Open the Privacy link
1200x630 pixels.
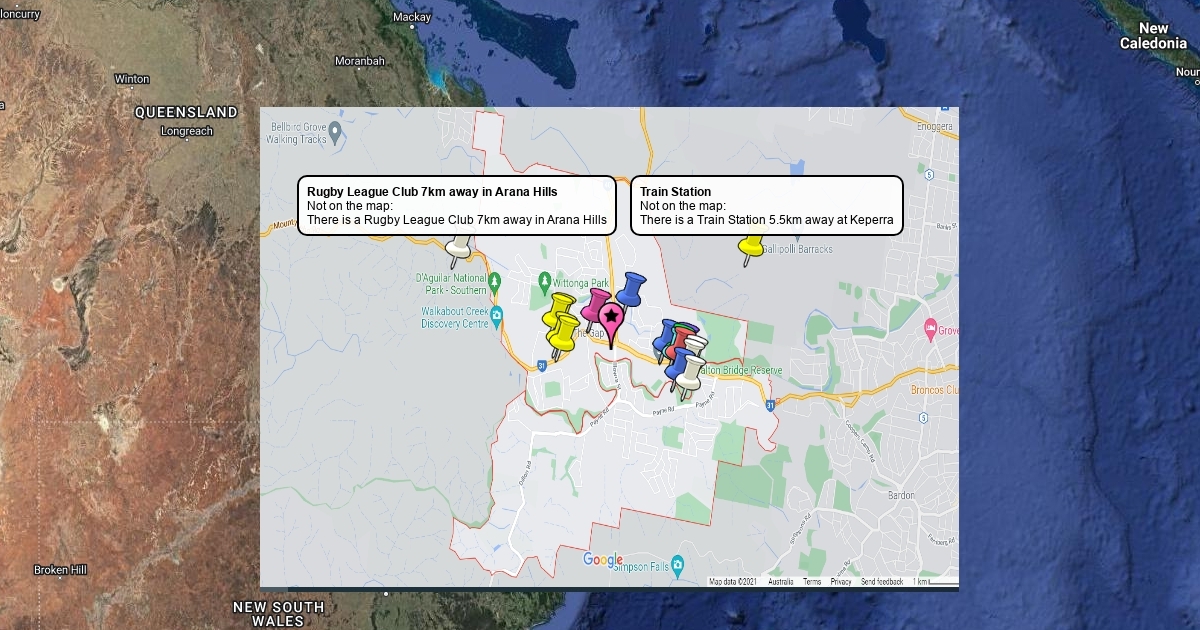click(x=841, y=581)
